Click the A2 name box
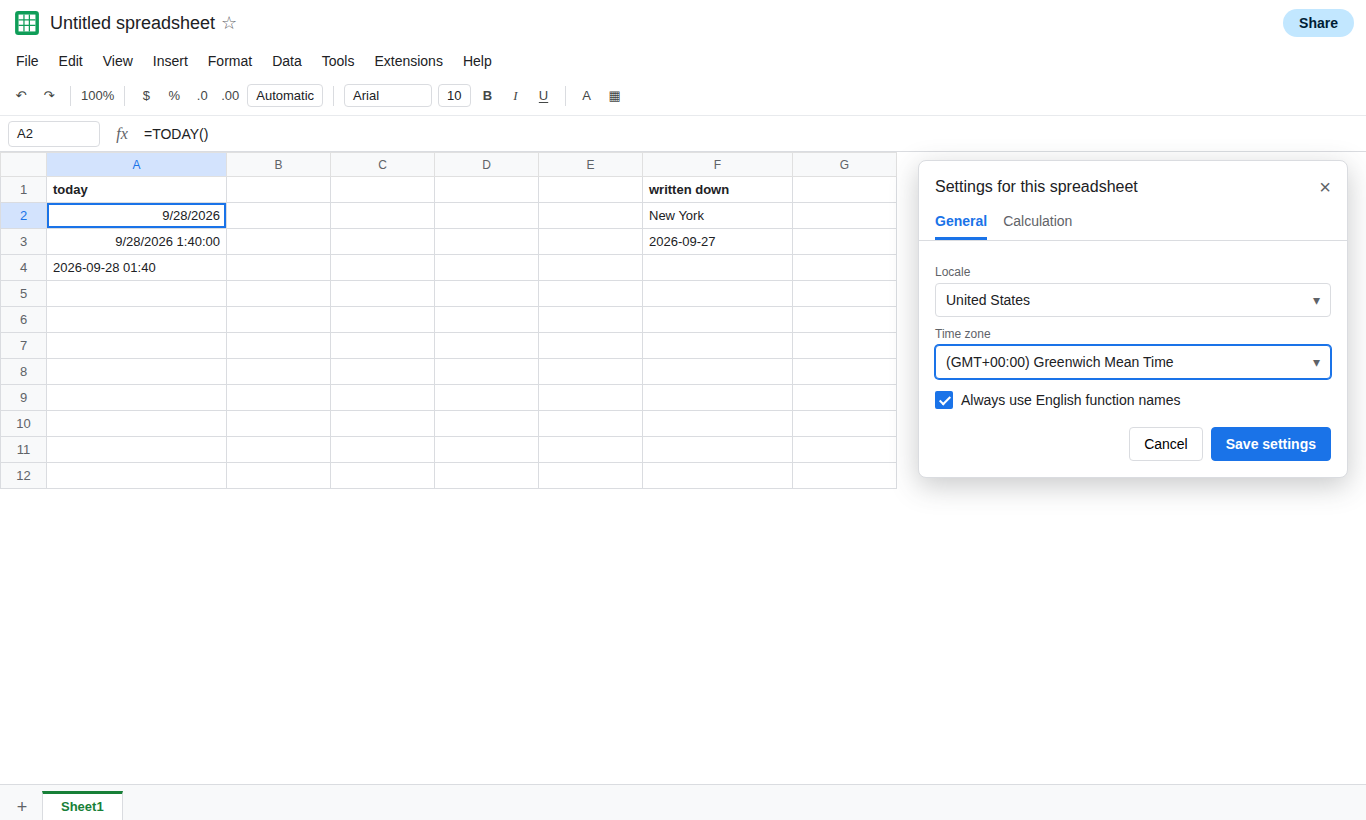The image size is (1366, 820). click(x=54, y=134)
